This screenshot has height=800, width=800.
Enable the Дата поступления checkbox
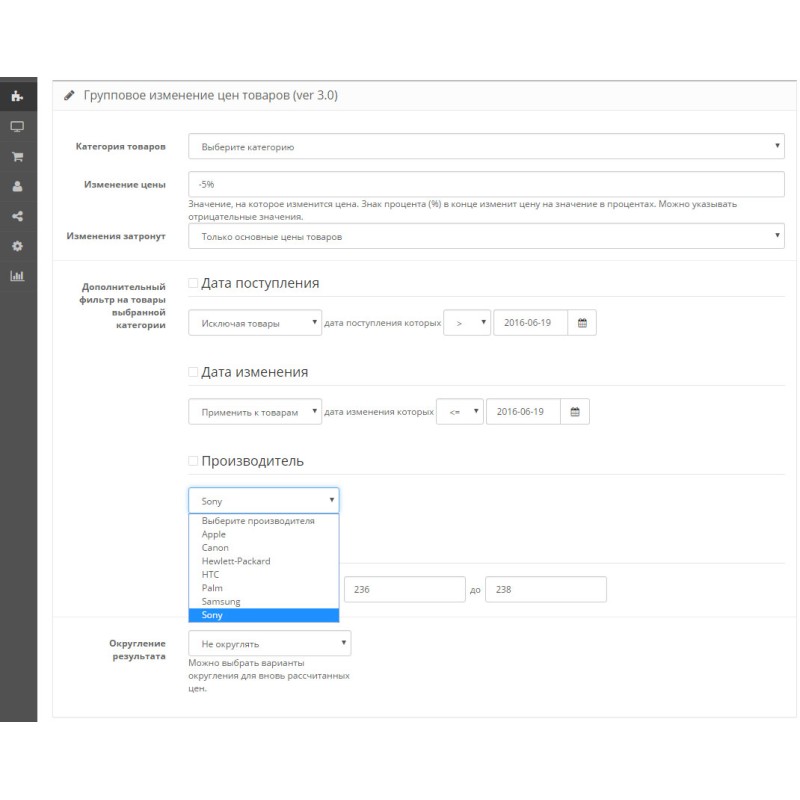click(194, 283)
